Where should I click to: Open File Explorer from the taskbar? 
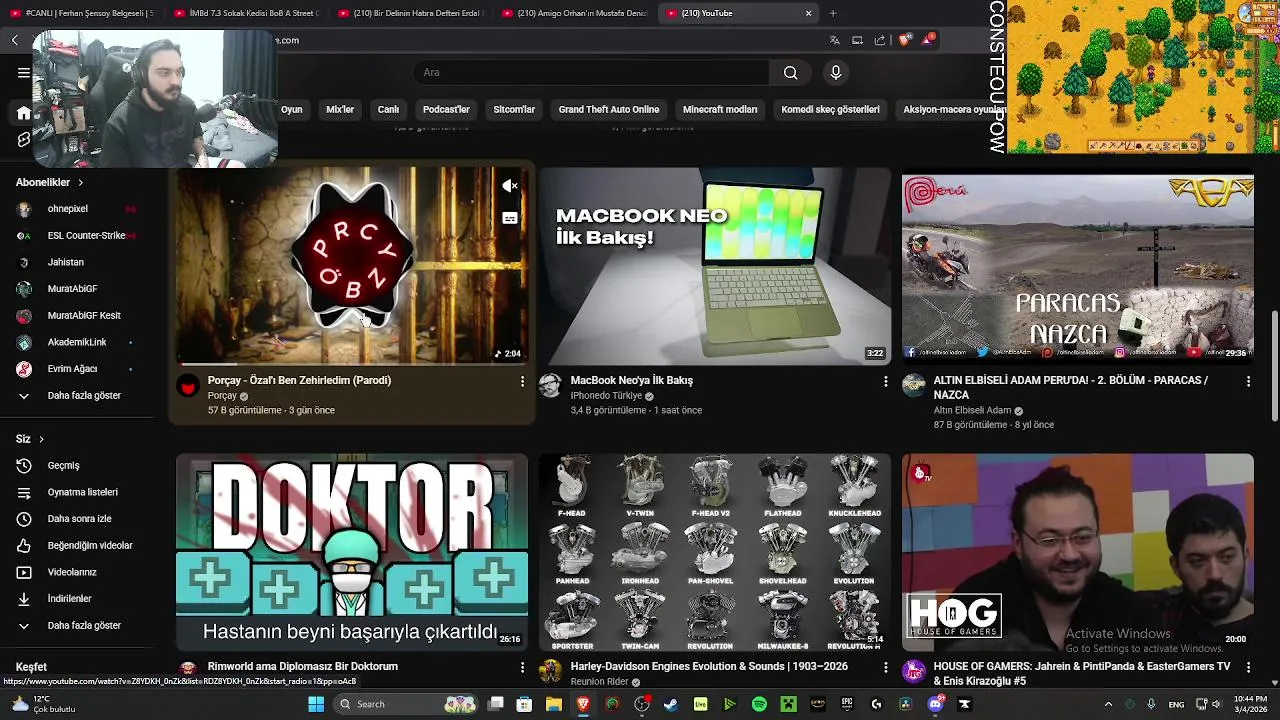tap(553, 704)
